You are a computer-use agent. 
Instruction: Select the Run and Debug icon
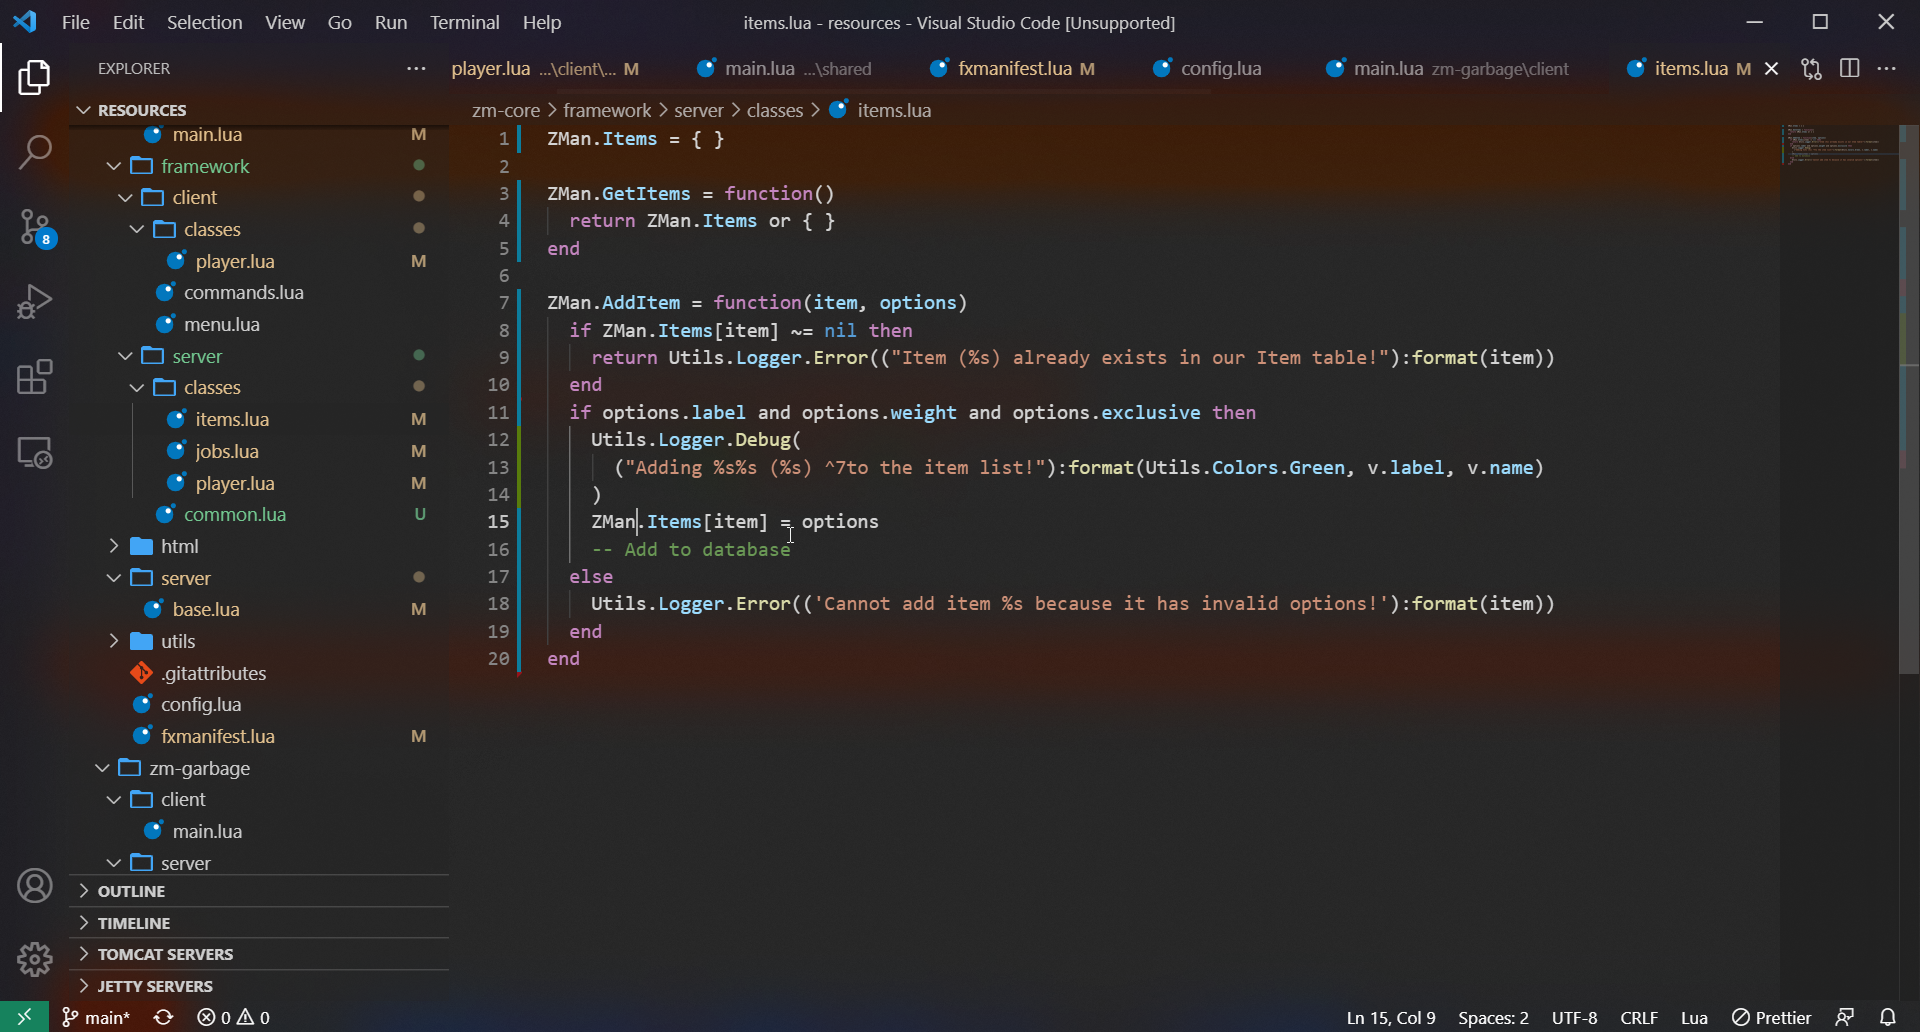(x=35, y=301)
